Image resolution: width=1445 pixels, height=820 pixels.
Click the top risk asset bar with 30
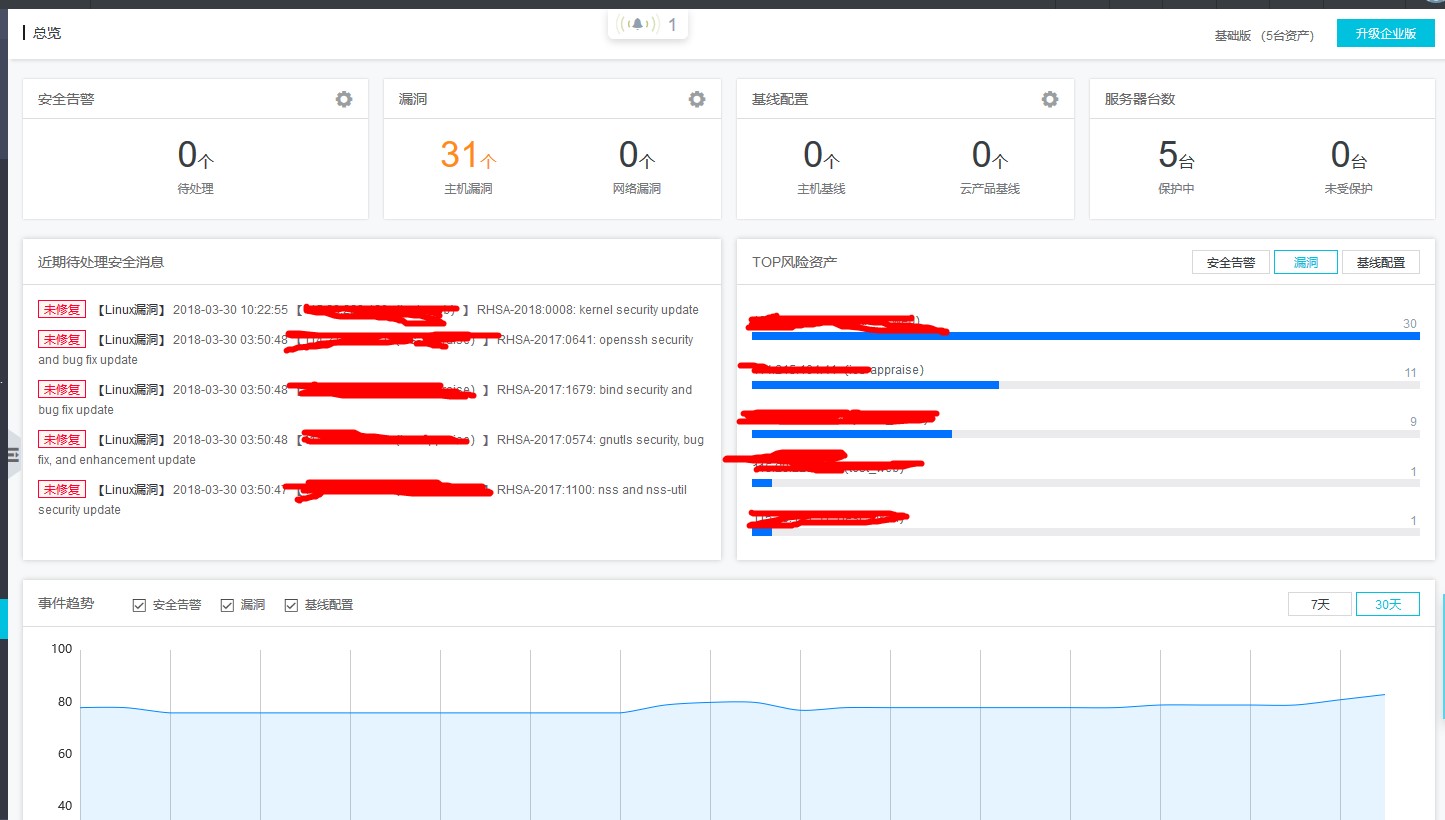point(1085,336)
